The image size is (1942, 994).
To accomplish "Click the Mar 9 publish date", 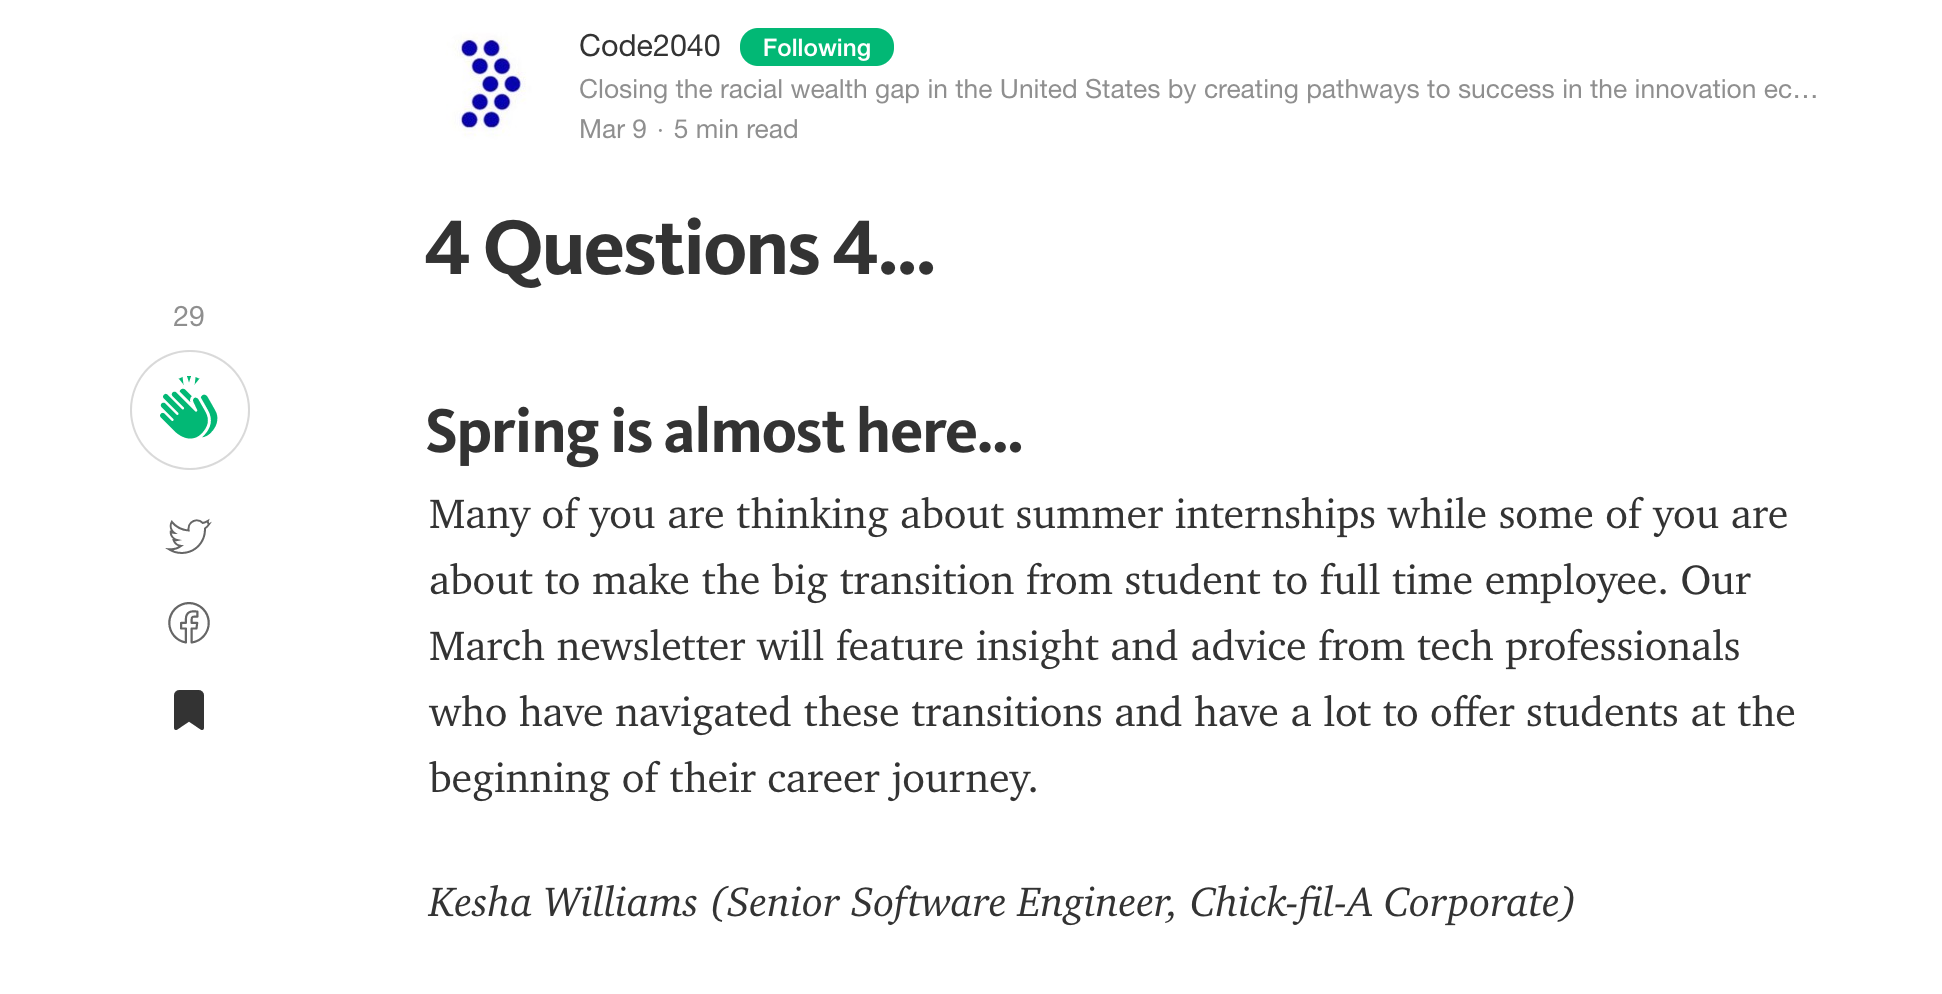I will (x=613, y=129).
